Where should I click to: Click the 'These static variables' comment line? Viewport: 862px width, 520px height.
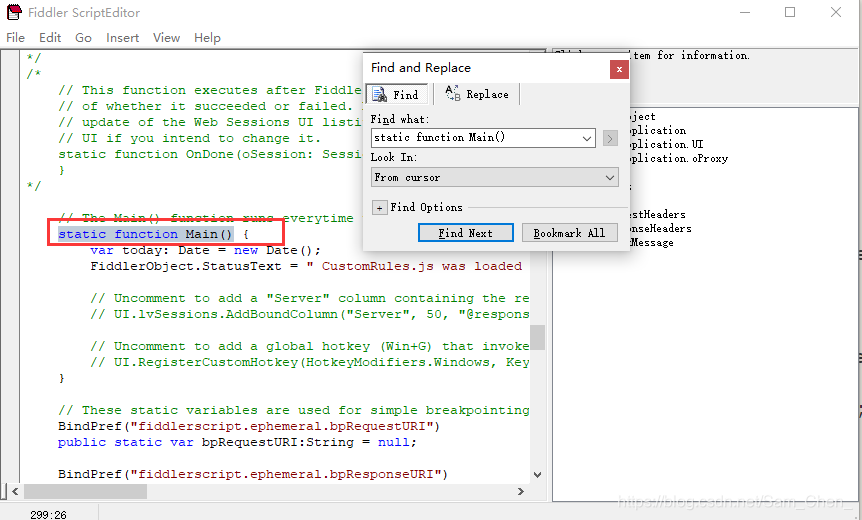point(294,410)
